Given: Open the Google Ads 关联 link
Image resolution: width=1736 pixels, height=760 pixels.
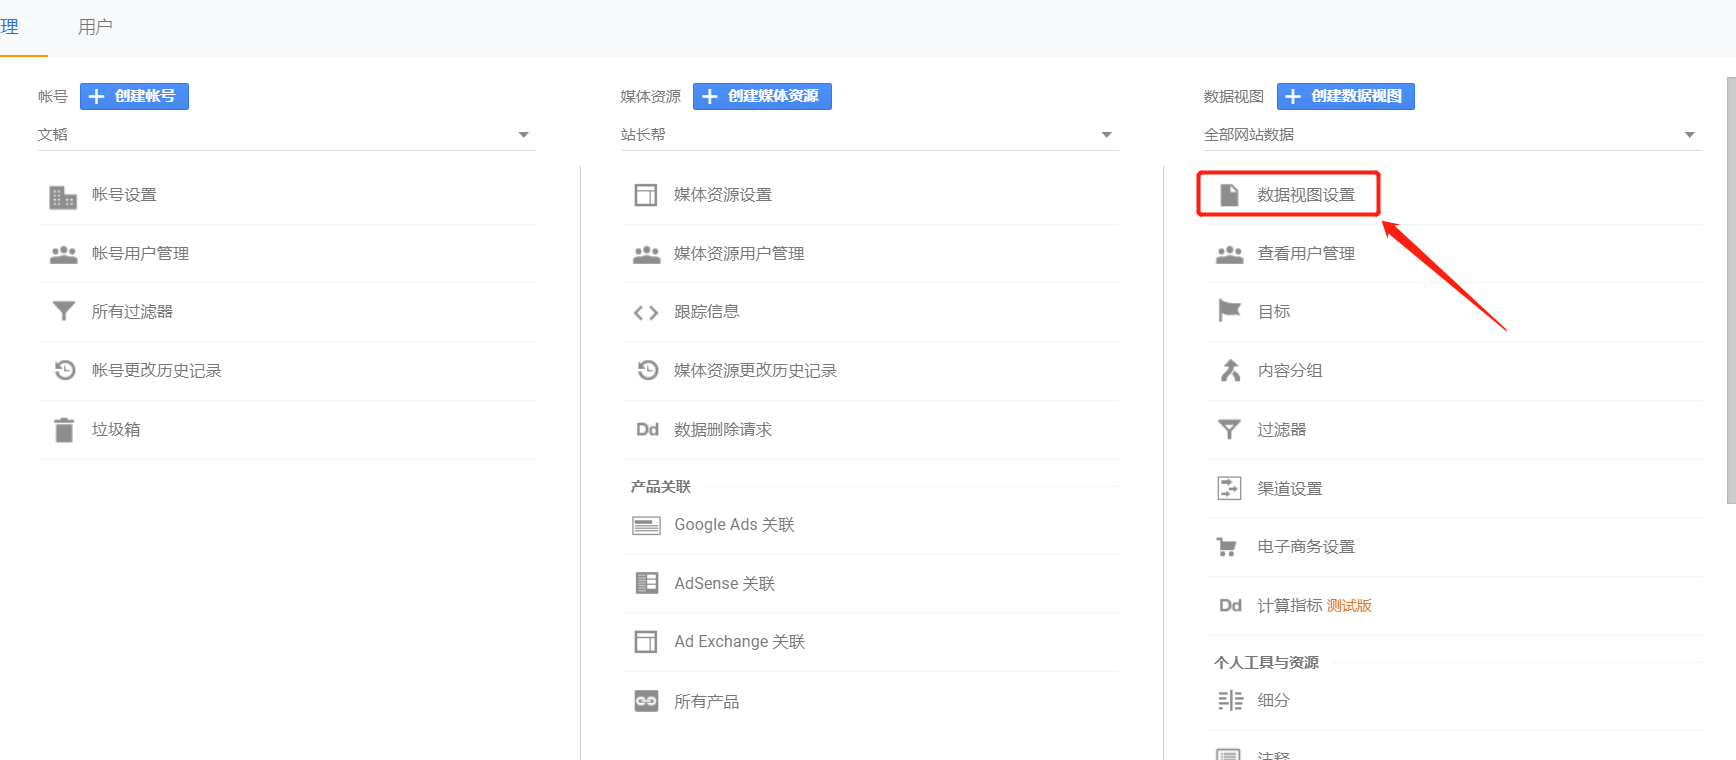Looking at the screenshot, I should (x=734, y=525).
